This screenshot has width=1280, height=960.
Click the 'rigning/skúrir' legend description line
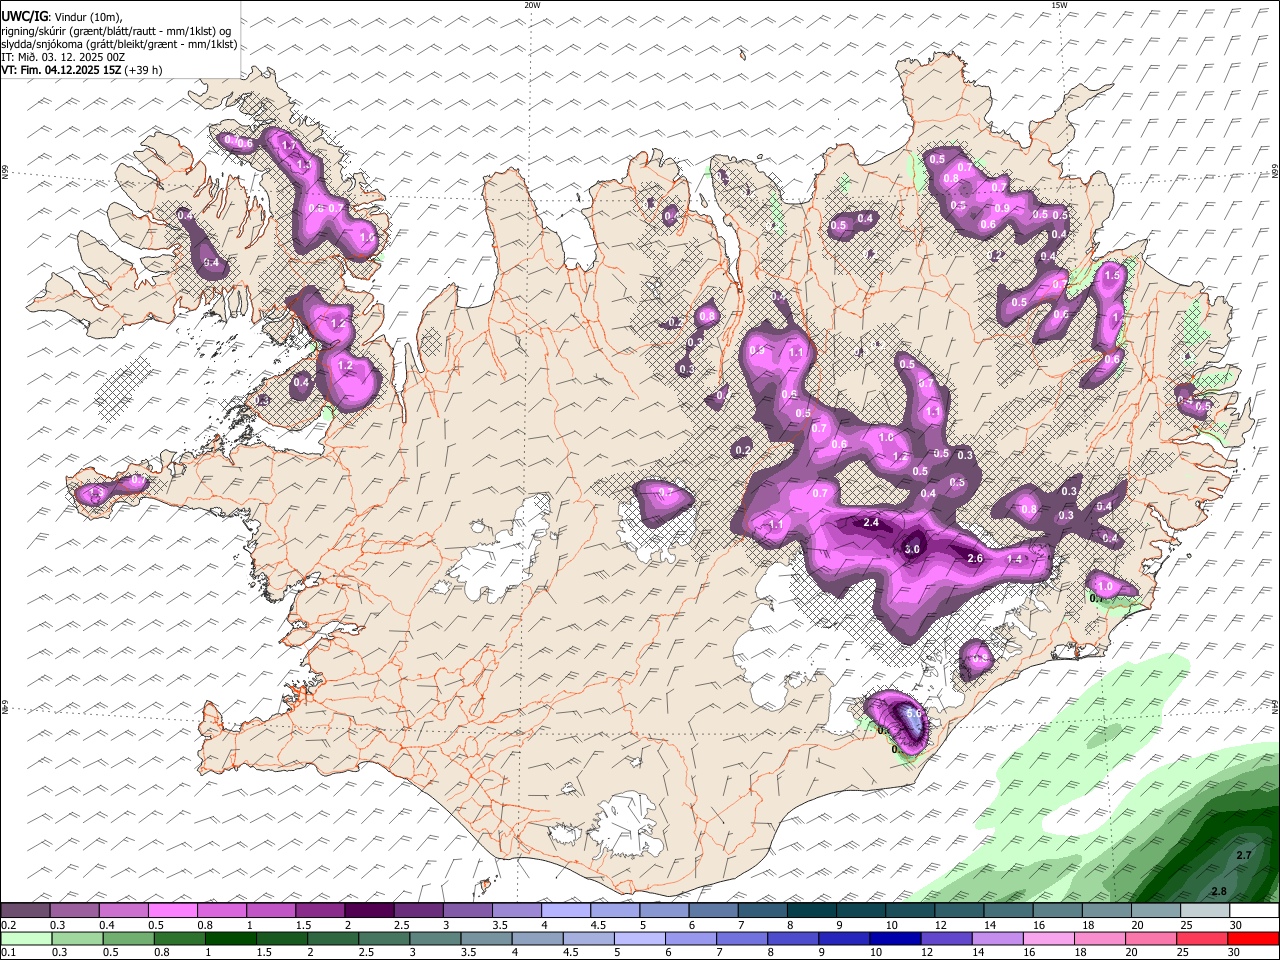tap(118, 31)
